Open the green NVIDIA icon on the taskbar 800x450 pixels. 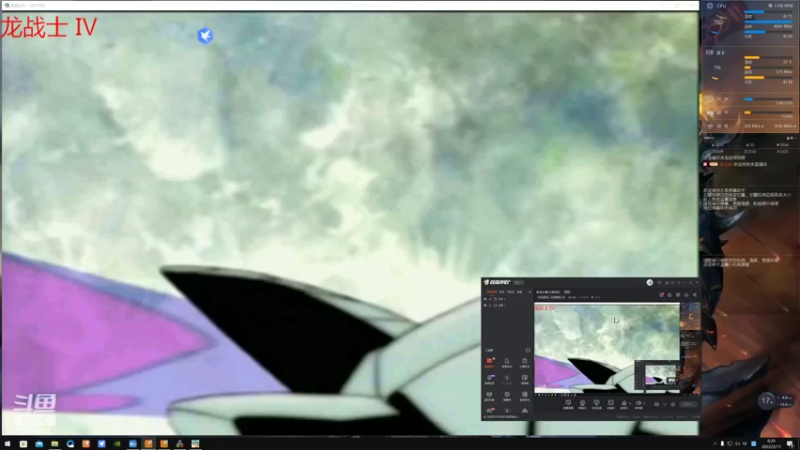pyautogui.click(x=117, y=444)
